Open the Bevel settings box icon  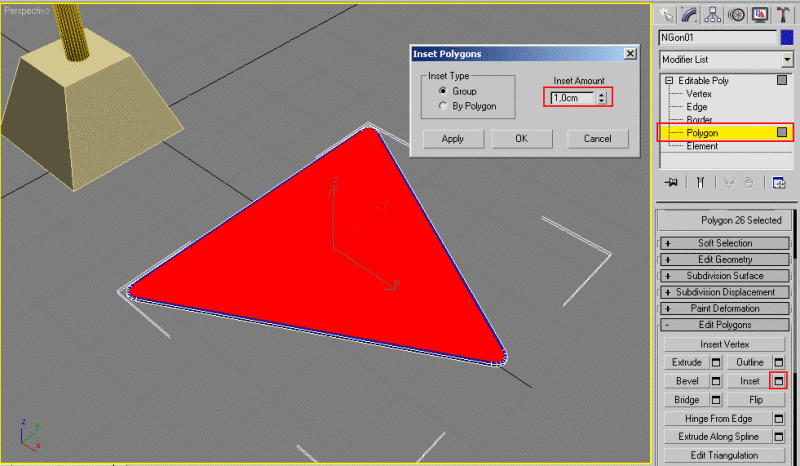(x=716, y=381)
